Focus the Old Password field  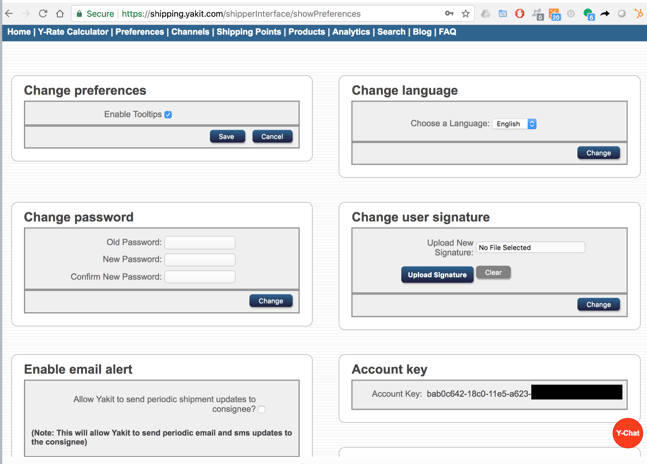pyautogui.click(x=200, y=243)
